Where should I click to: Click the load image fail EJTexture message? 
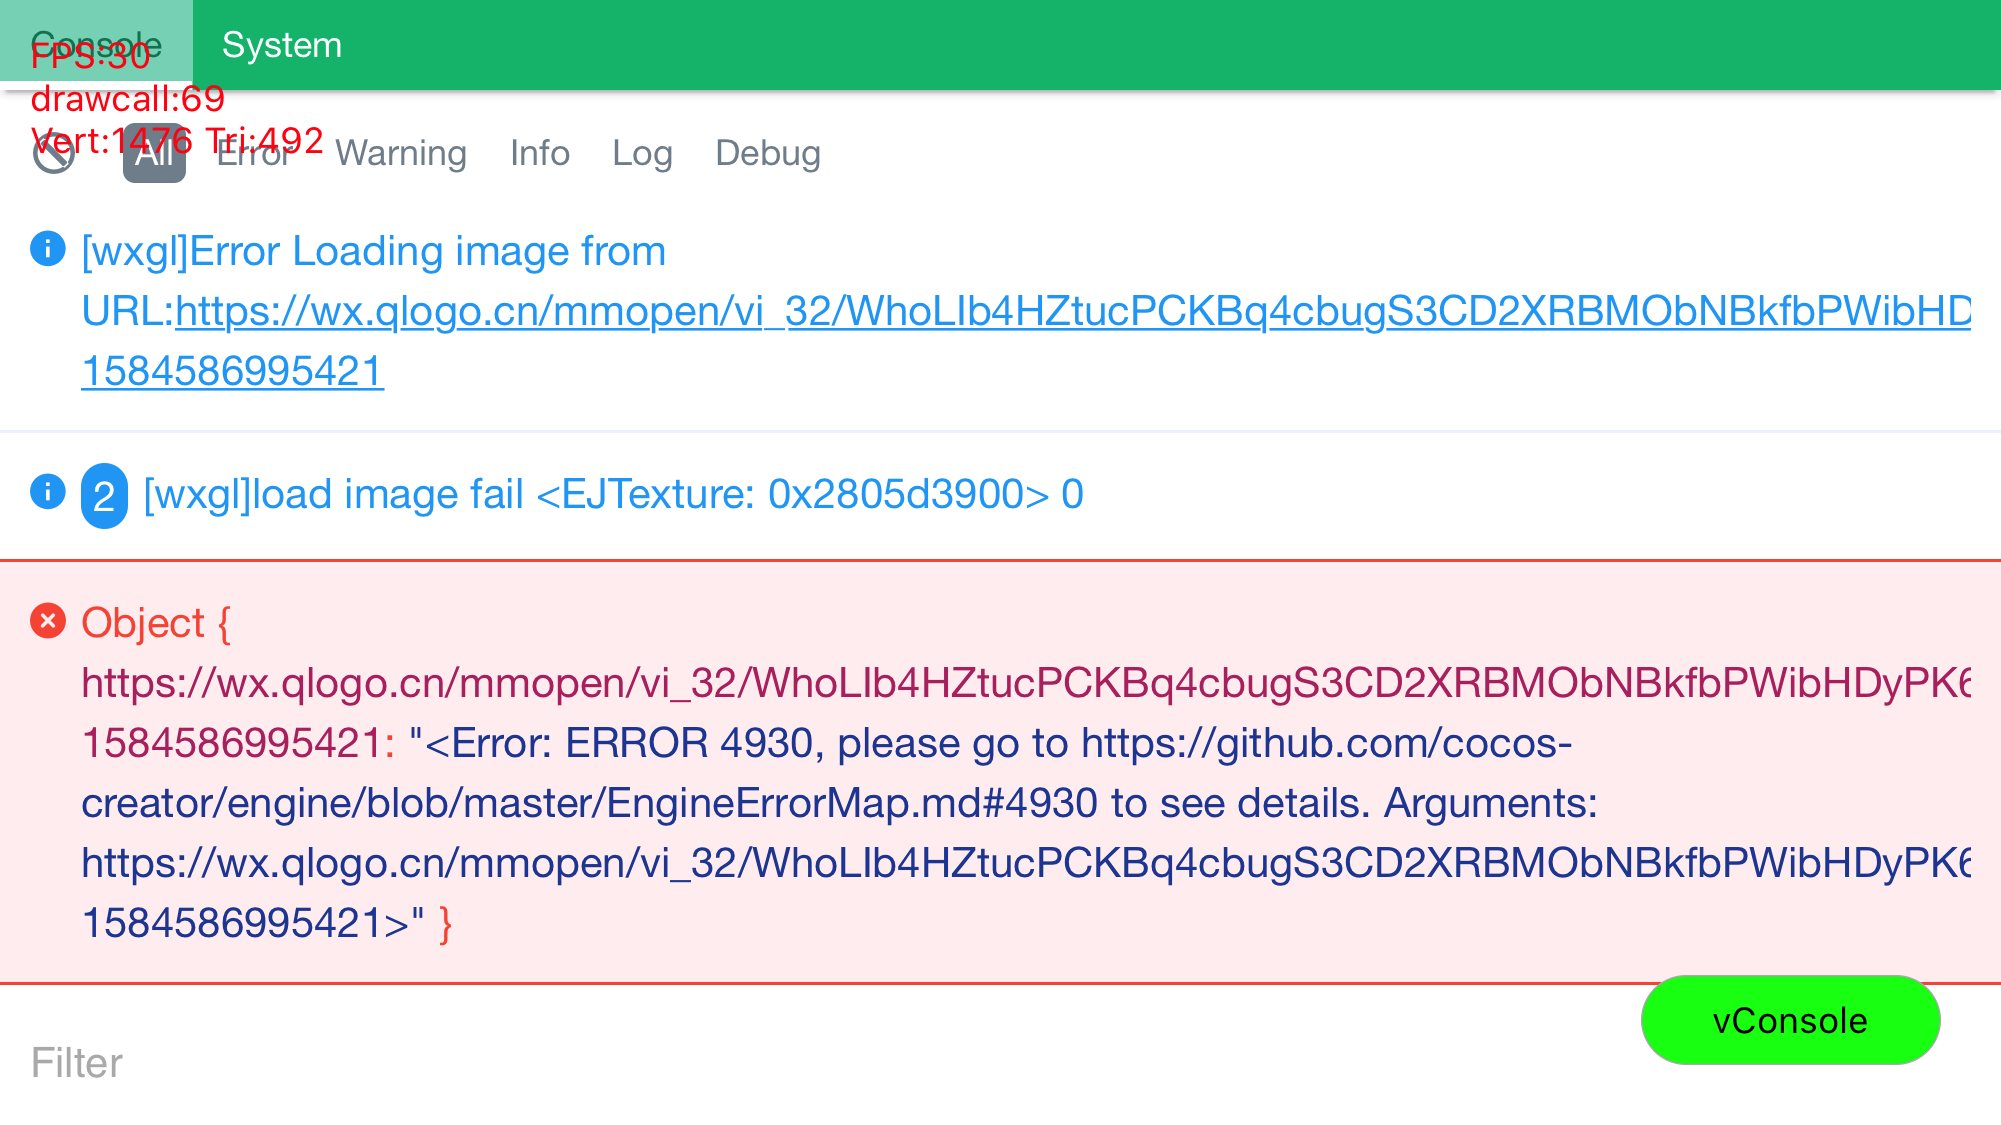(614, 495)
